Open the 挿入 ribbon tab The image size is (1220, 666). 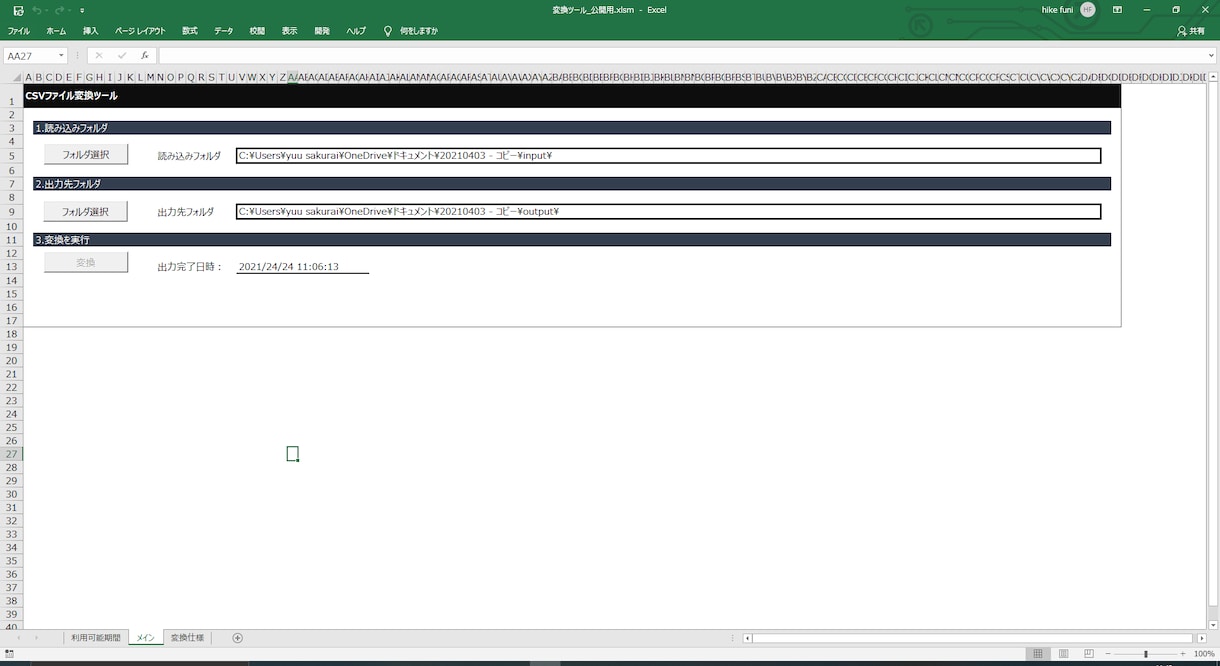91,31
